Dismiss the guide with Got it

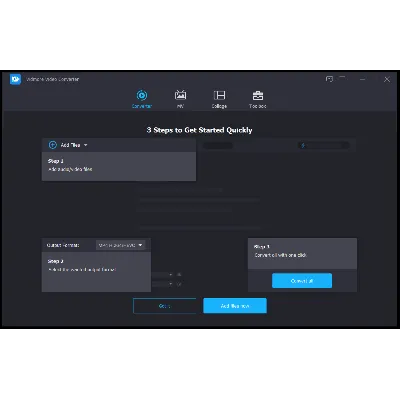[x=165, y=306]
